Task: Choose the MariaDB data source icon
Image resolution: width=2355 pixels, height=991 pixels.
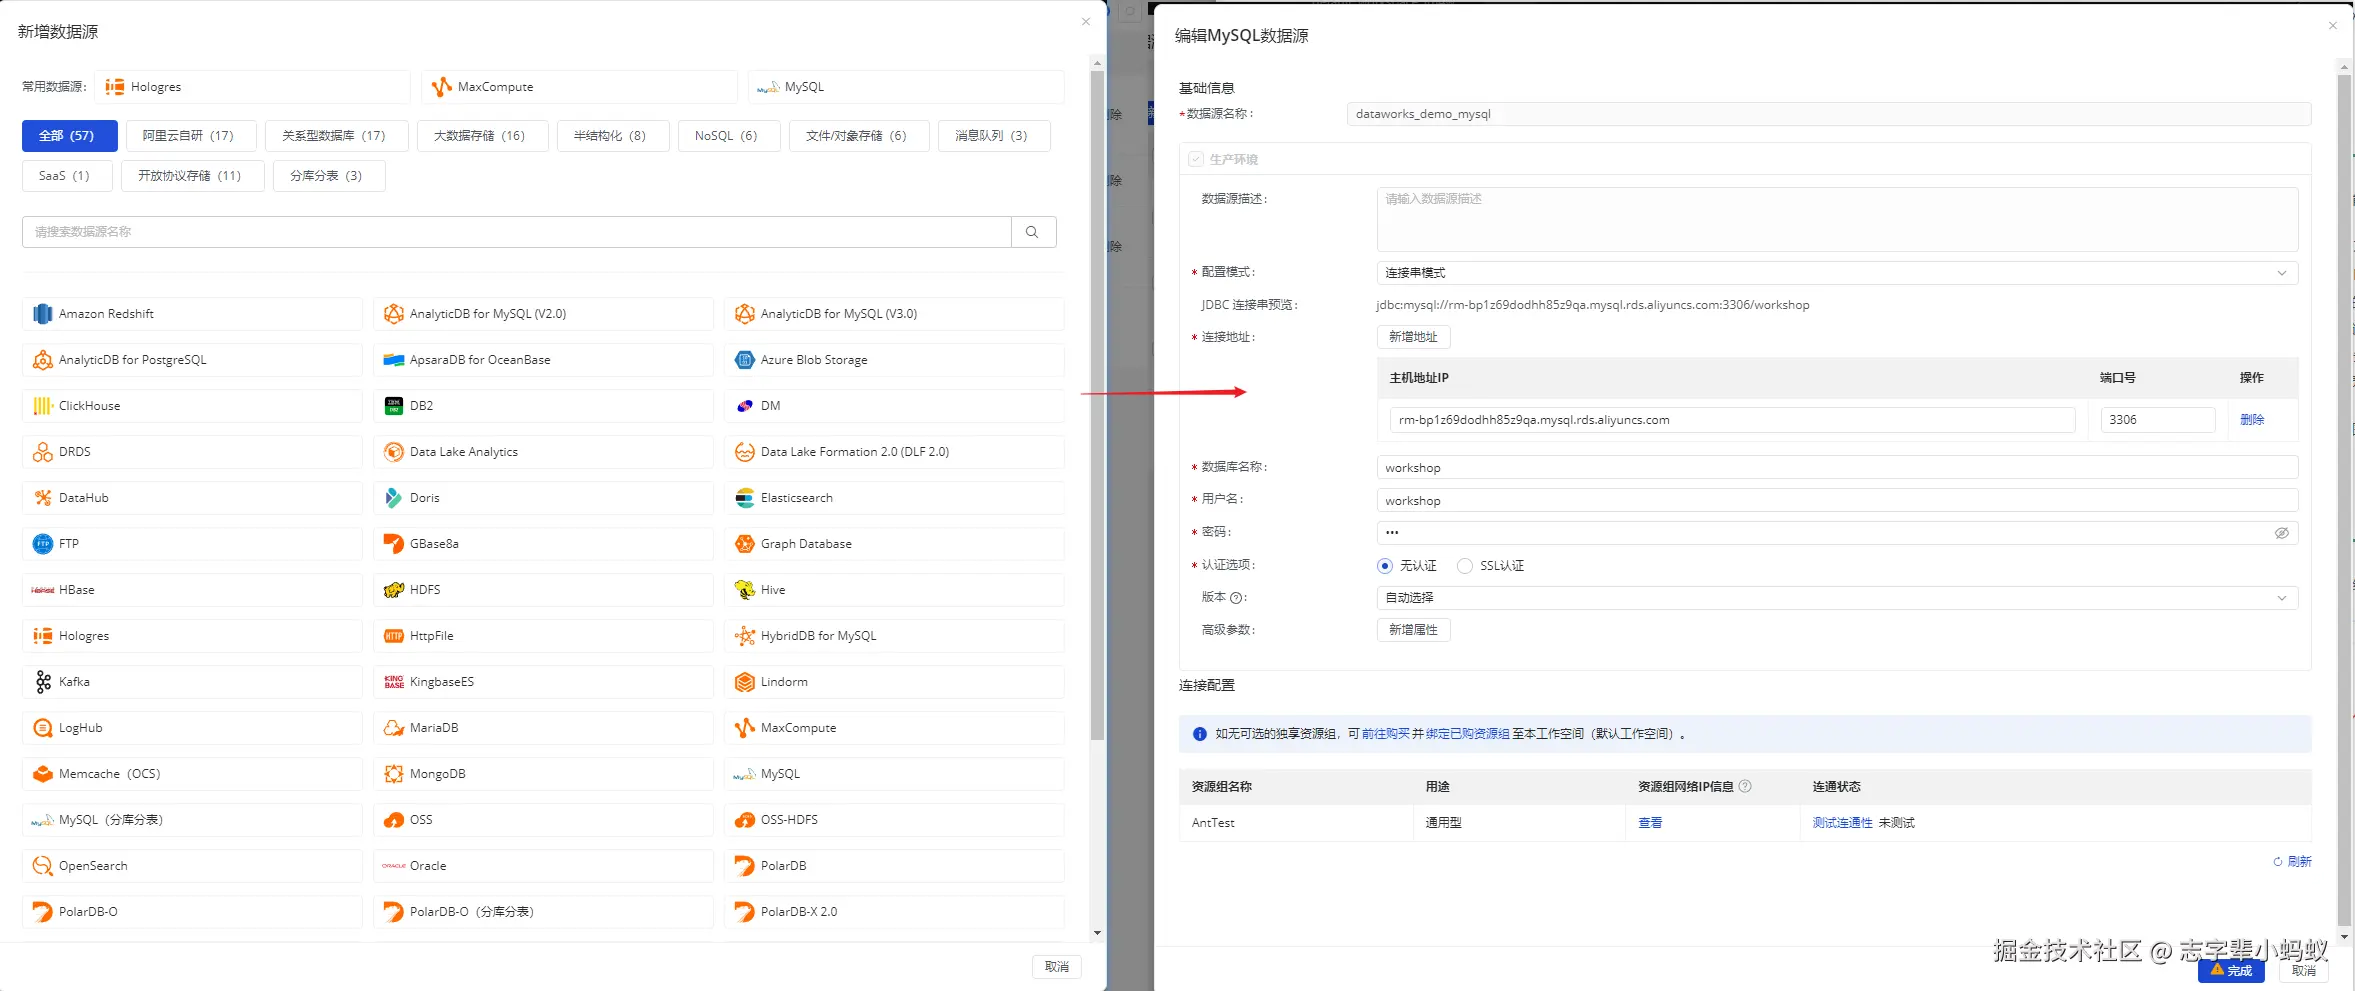Action: click(x=393, y=728)
